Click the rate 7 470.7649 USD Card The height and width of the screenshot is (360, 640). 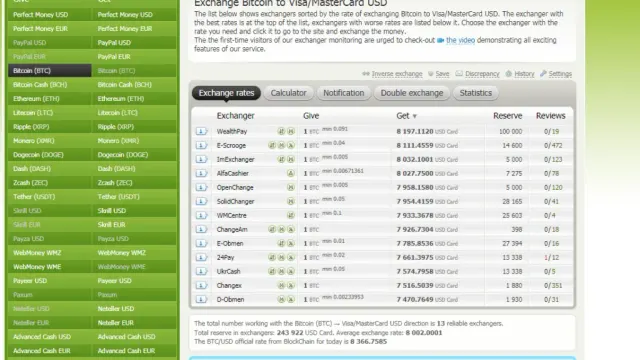427,299
